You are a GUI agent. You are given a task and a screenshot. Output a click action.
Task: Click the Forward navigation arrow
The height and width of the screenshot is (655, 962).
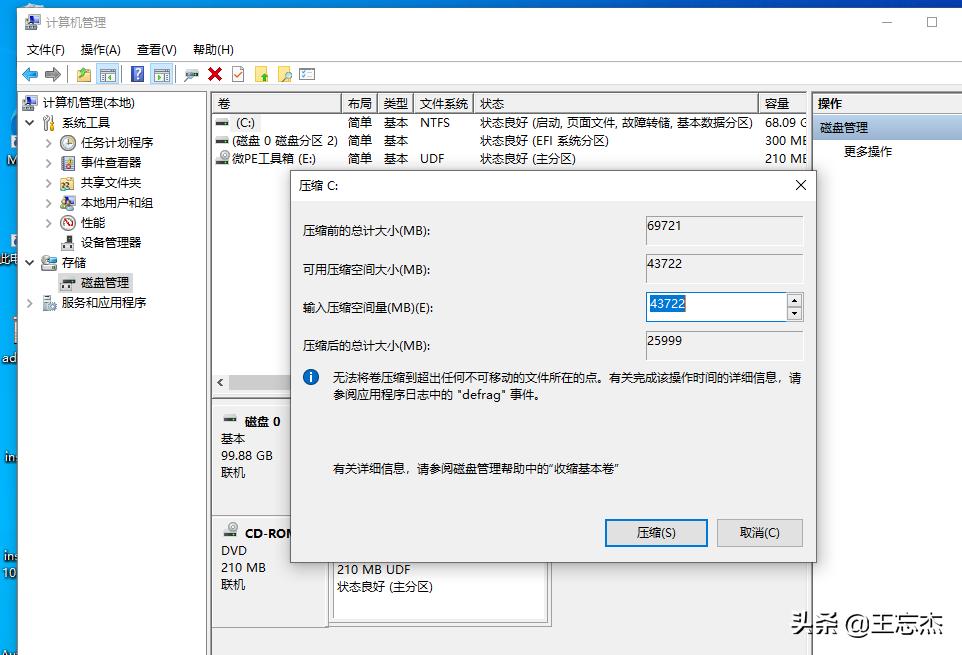52,73
